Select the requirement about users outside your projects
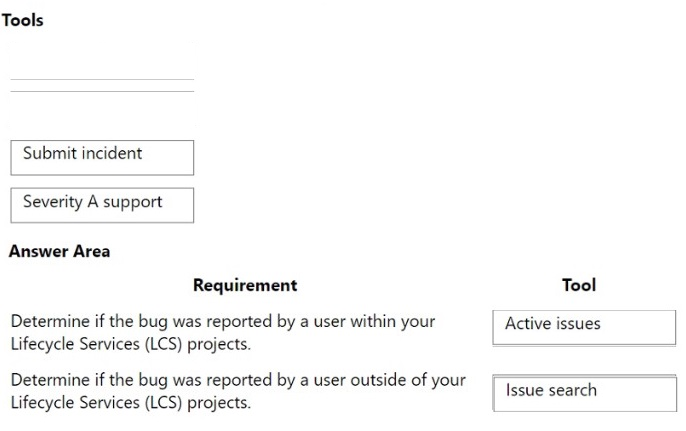The height and width of the screenshot is (431, 686). point(238,391)
